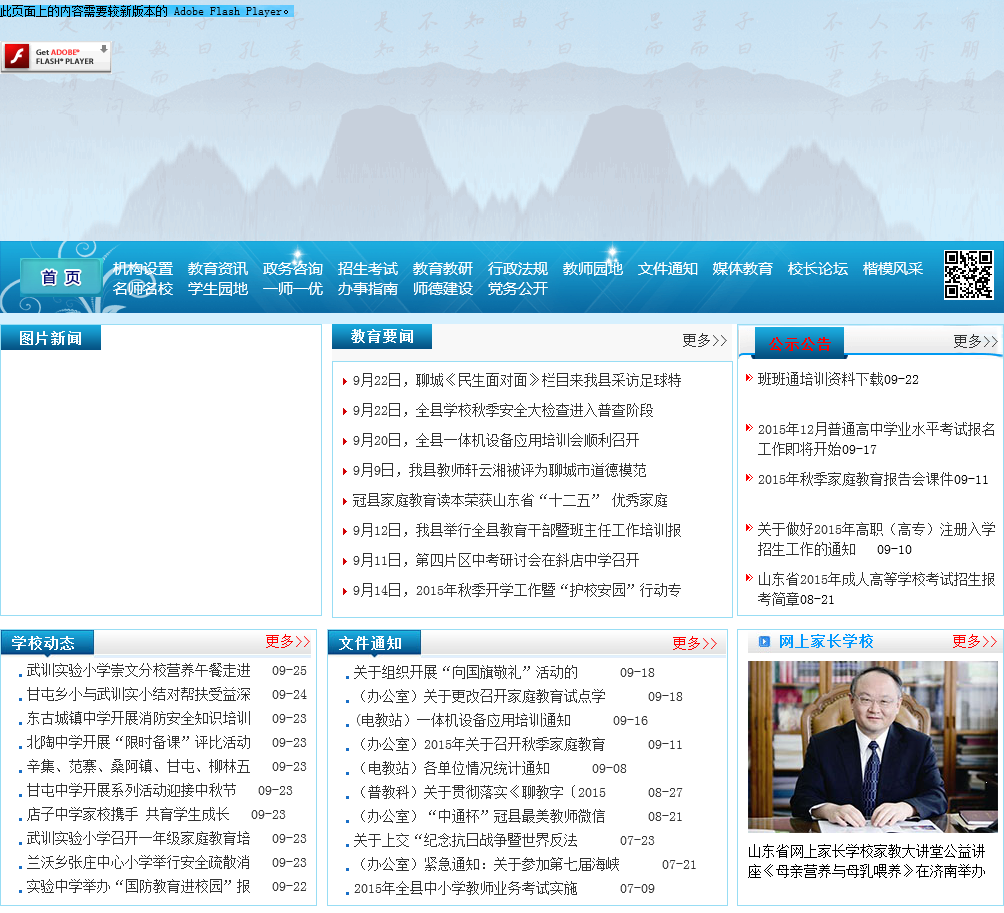
Task: Open news 2015年秋季开学工作暨护校安园
Action: pyautogui.click(x=517, y=590)
